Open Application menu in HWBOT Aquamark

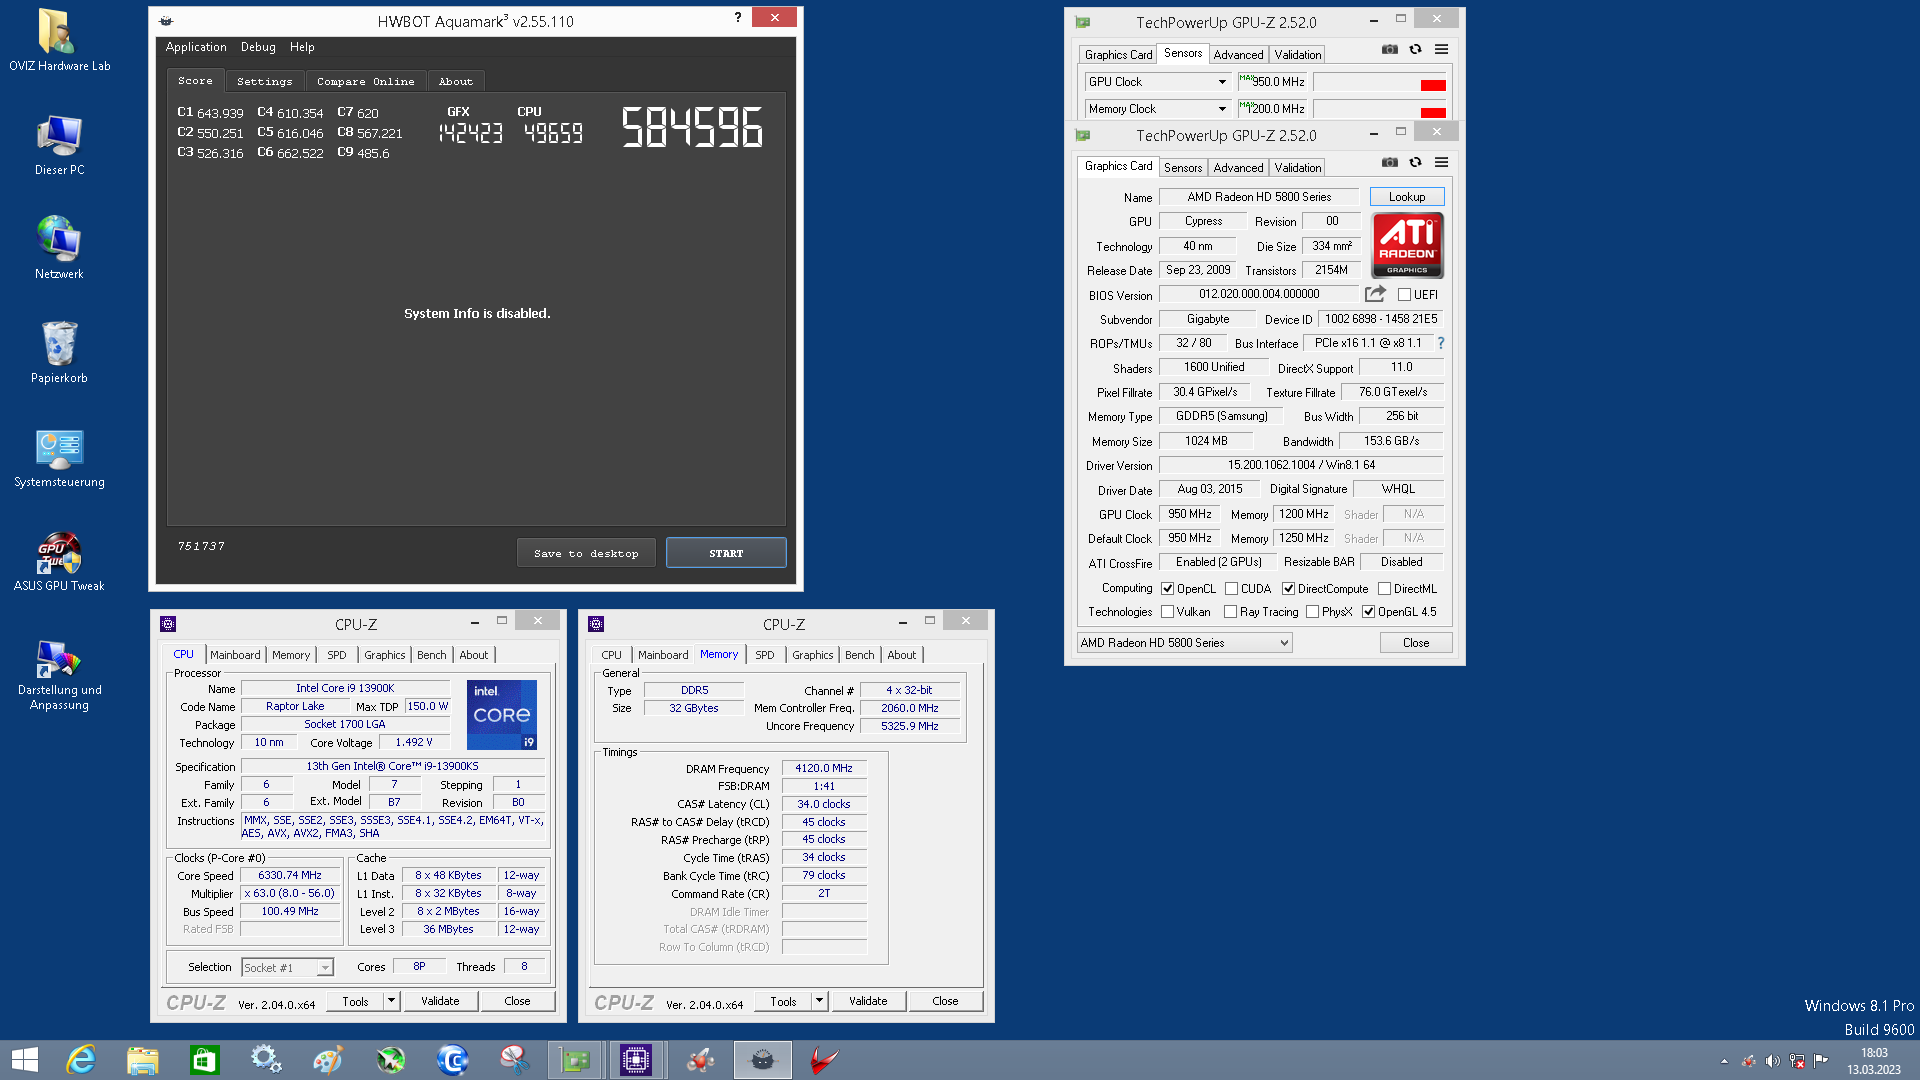196,47
